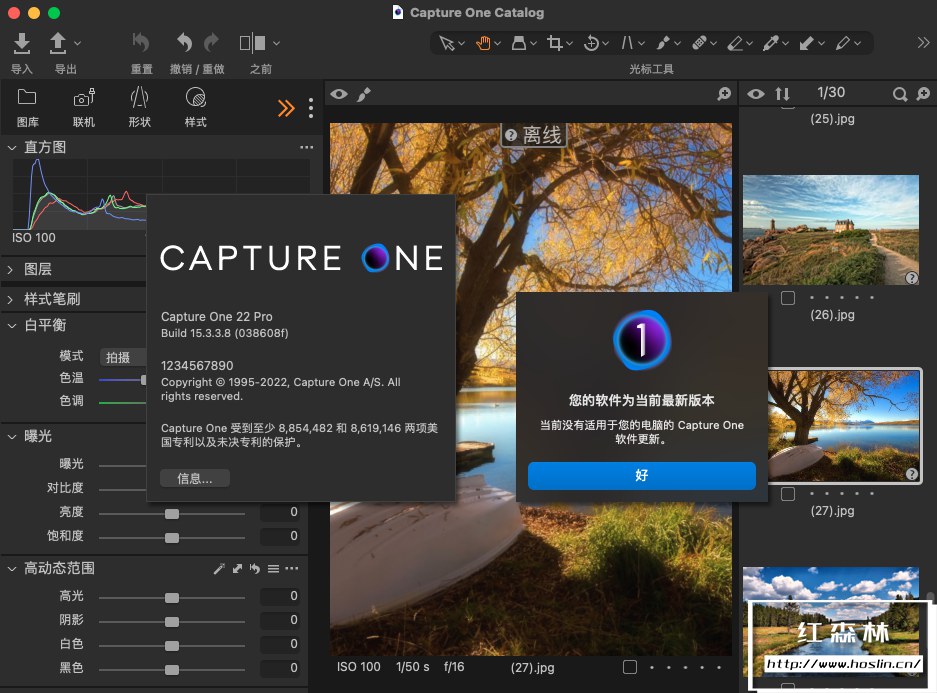Pick the arrow select cursor tool
Image resolution: width=937 pixels, height=693 pixels.
[447, 43]
